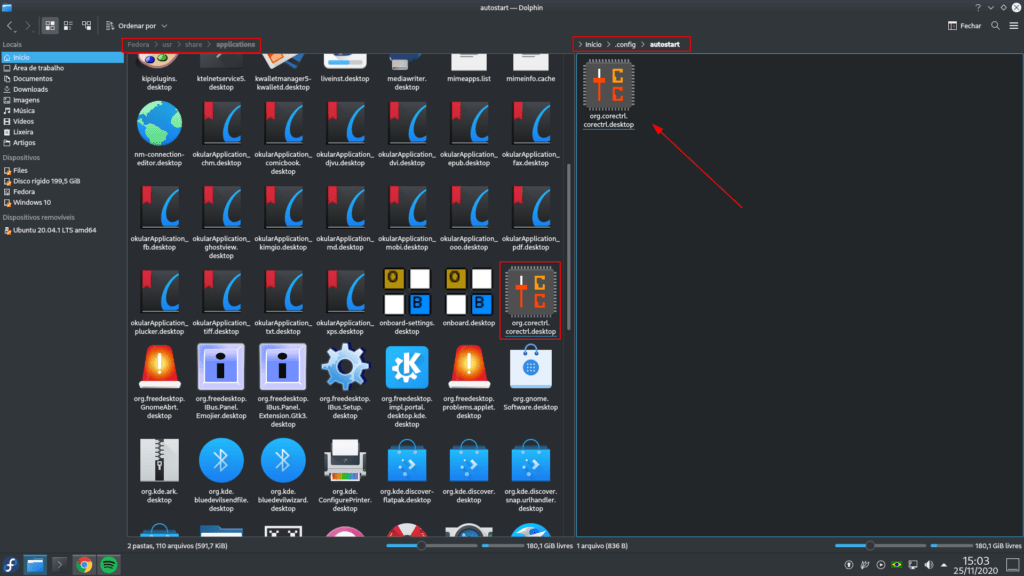Select onboard-settings.desktop file icon
Viewport: 1024px width, 576px height.
click(408, 293)
